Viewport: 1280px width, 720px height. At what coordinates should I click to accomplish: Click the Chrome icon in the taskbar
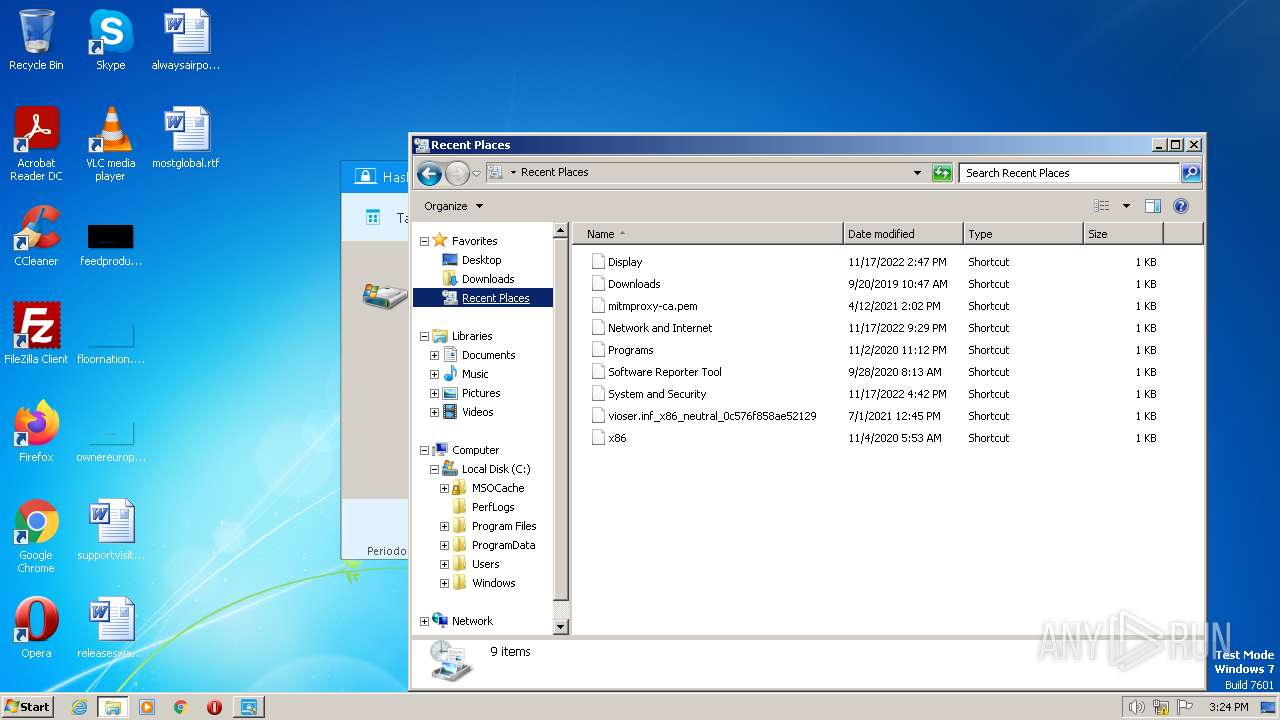coord(181,707)
